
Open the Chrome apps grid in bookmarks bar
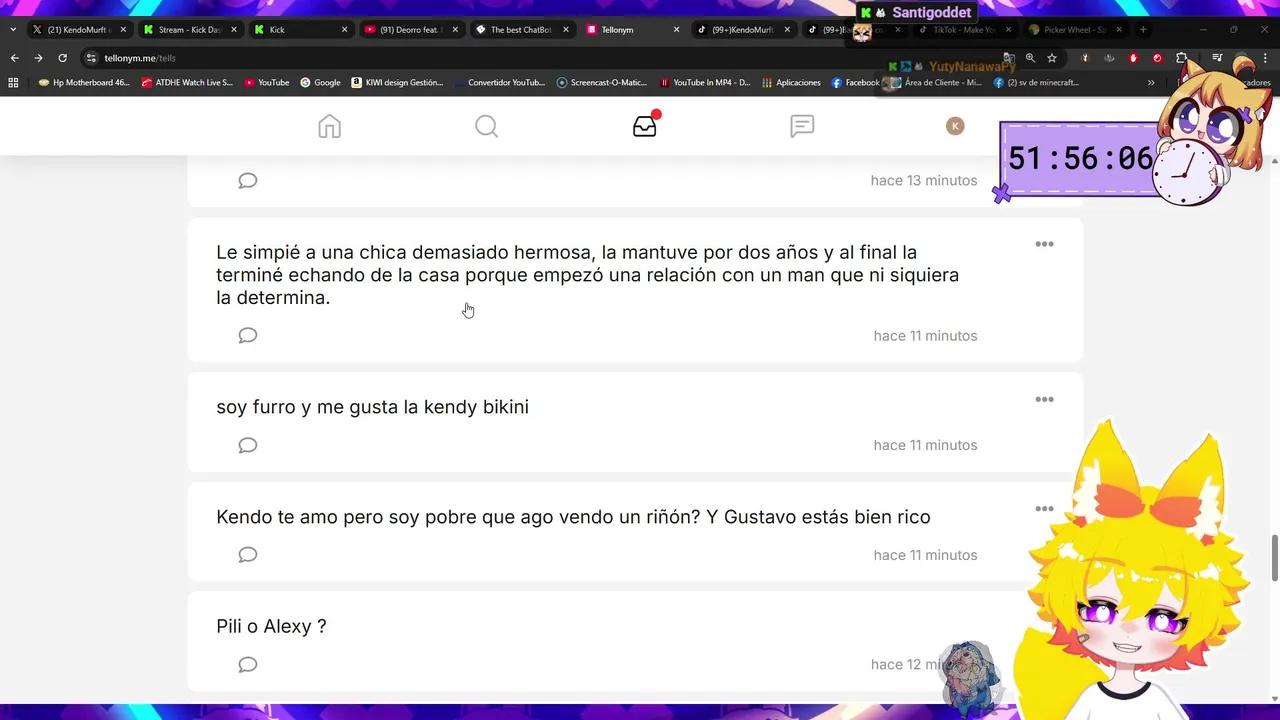click(x=13, y=83)
